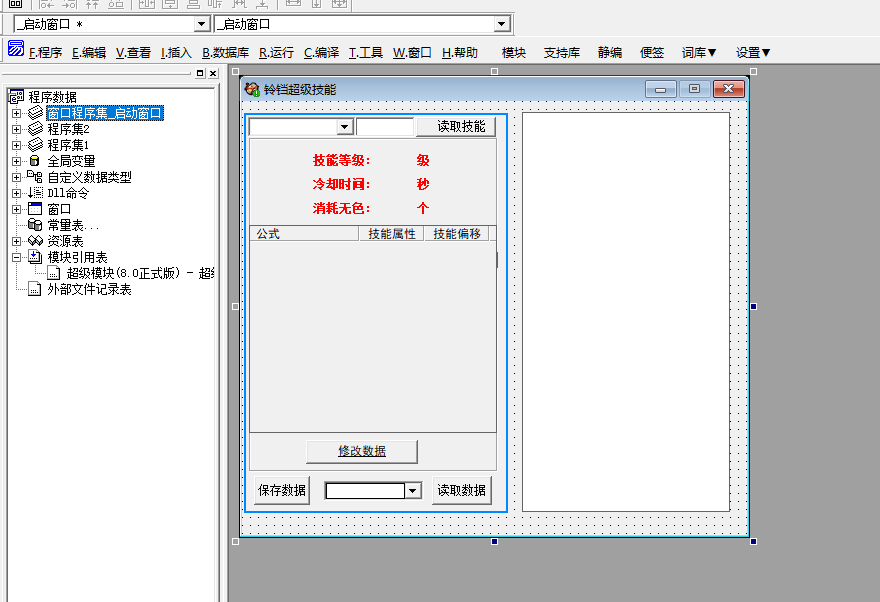
Task: Click the 常量表 icon in tree
Action: point(35,225)
